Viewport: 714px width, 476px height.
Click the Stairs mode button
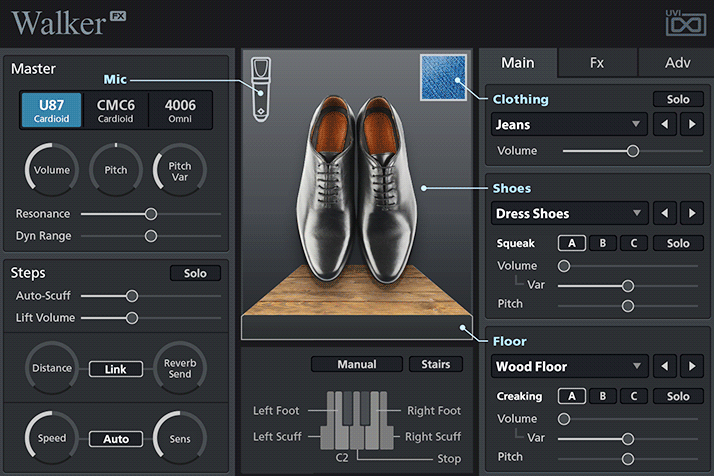click(435, 364)
